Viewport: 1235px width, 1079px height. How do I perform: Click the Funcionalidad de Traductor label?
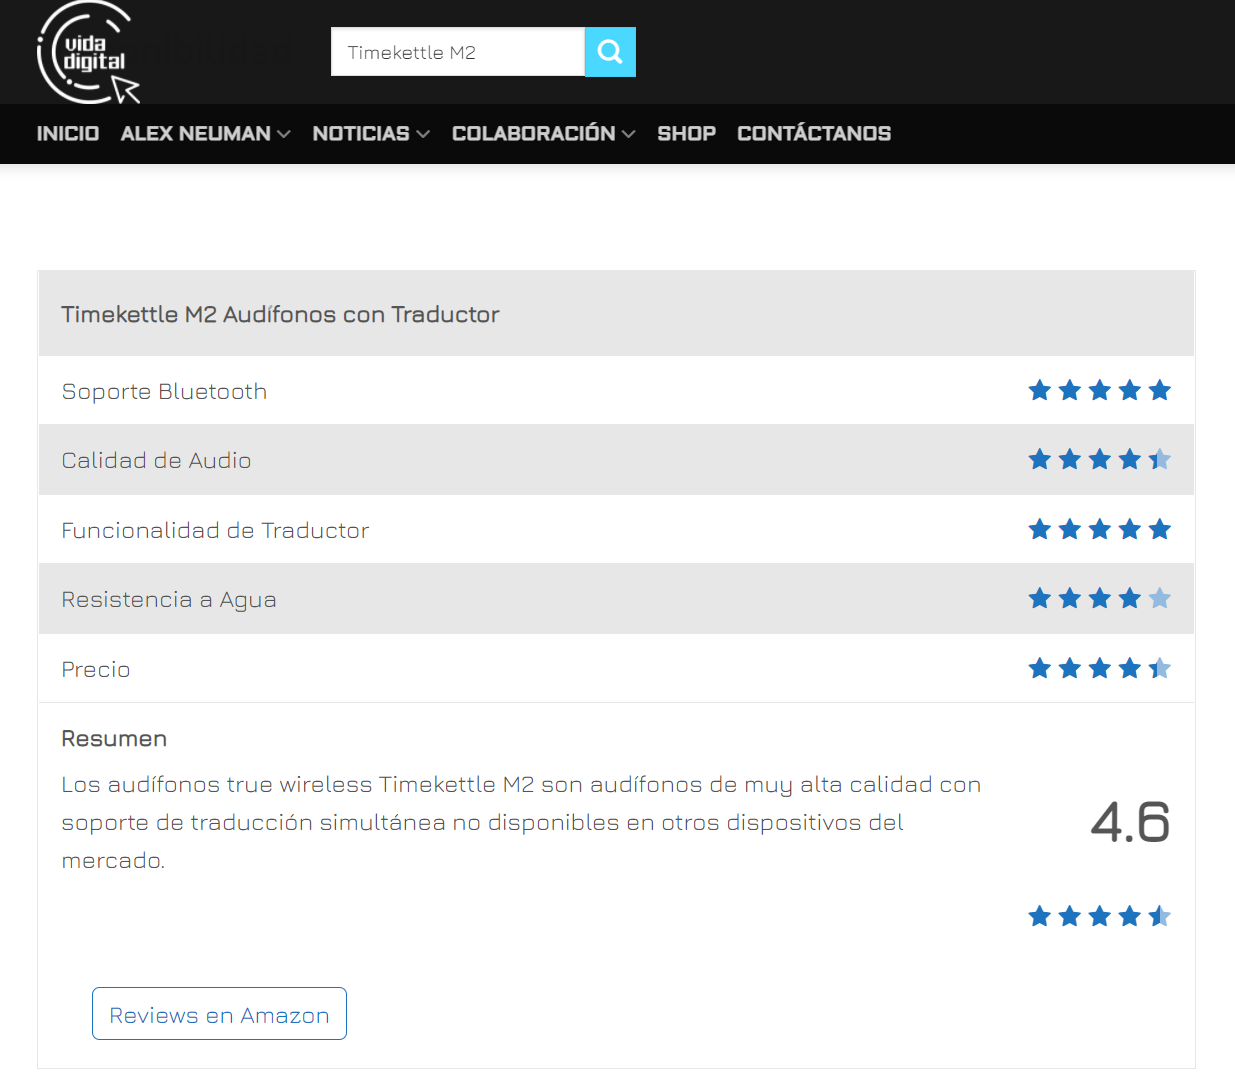click(x=215, y=530)
